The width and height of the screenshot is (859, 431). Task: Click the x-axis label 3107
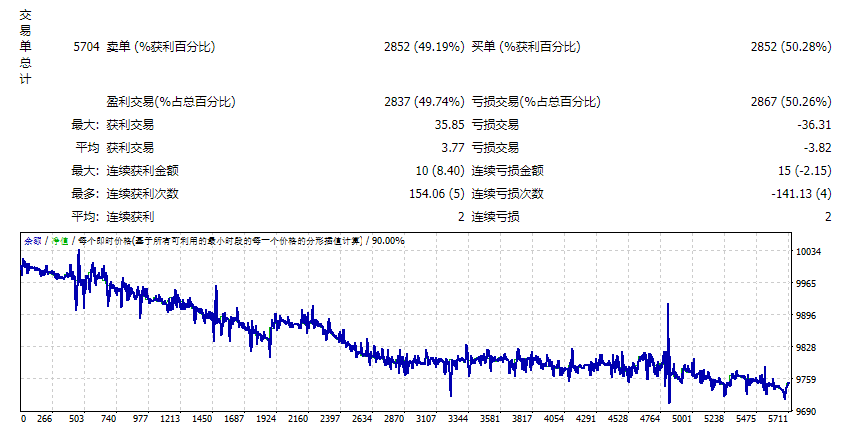click(x=426, y=418)
